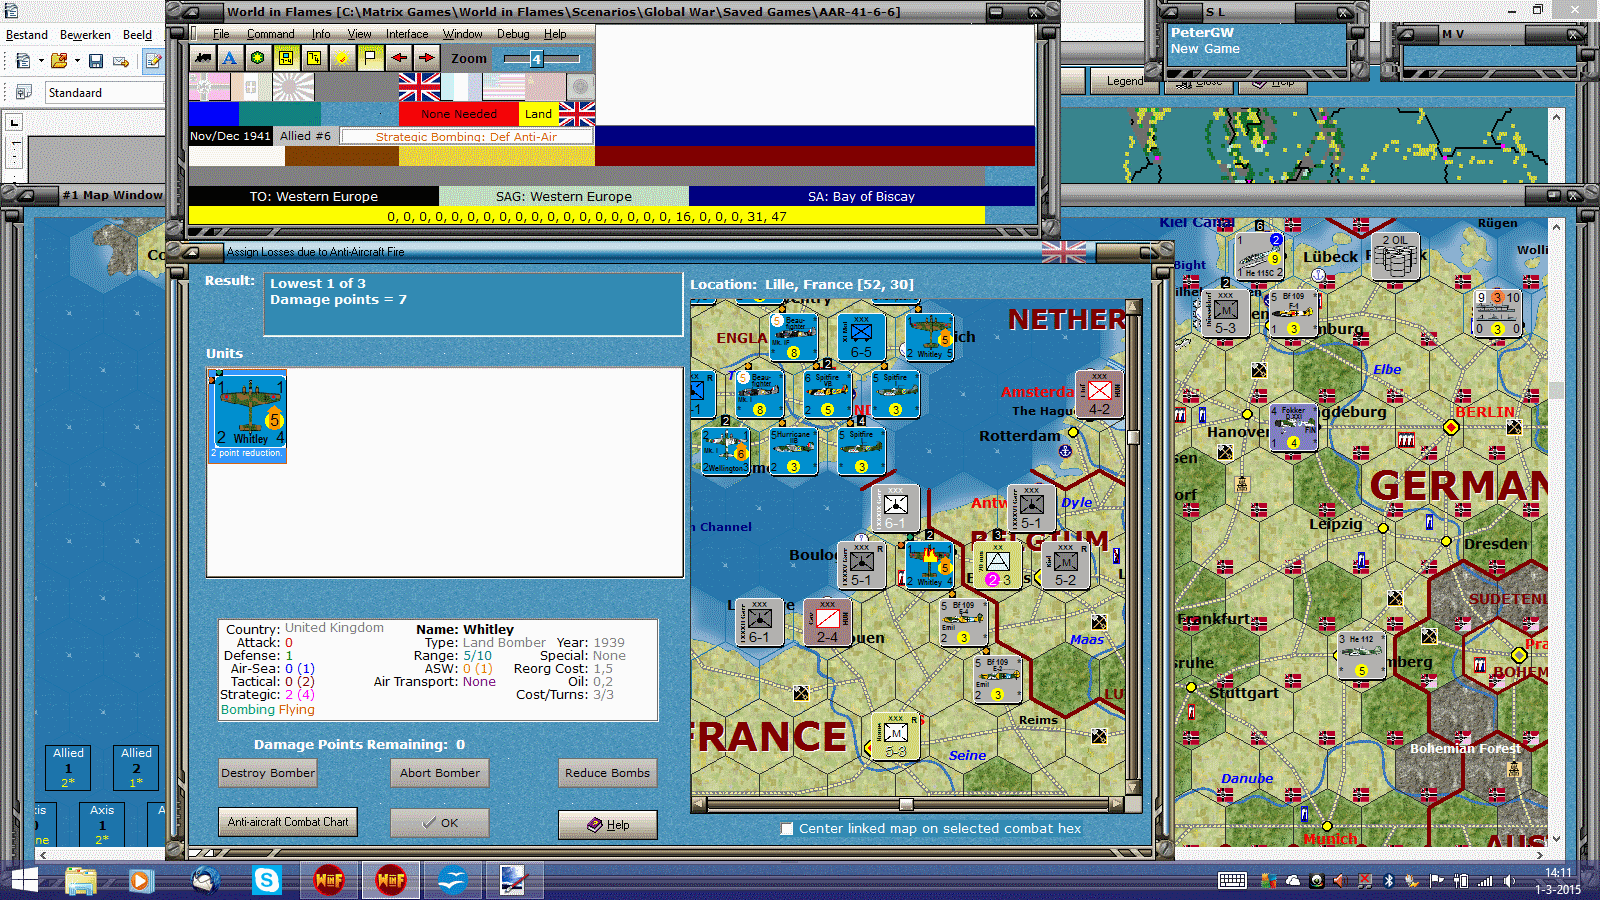Click the Allied 2 box in map window
Viewport: 1600px width, 900px height.
pos(136,767)
